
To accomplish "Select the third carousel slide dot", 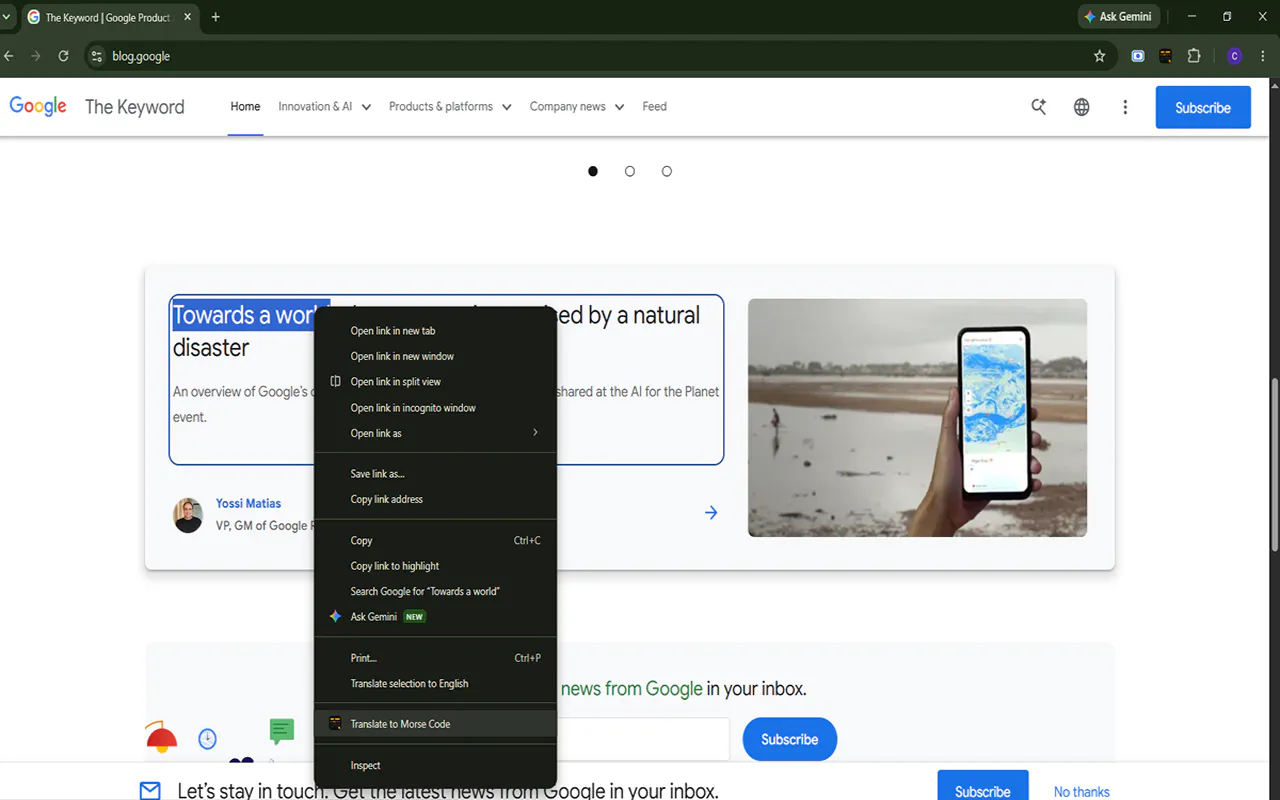I will [x=667, y=171].
